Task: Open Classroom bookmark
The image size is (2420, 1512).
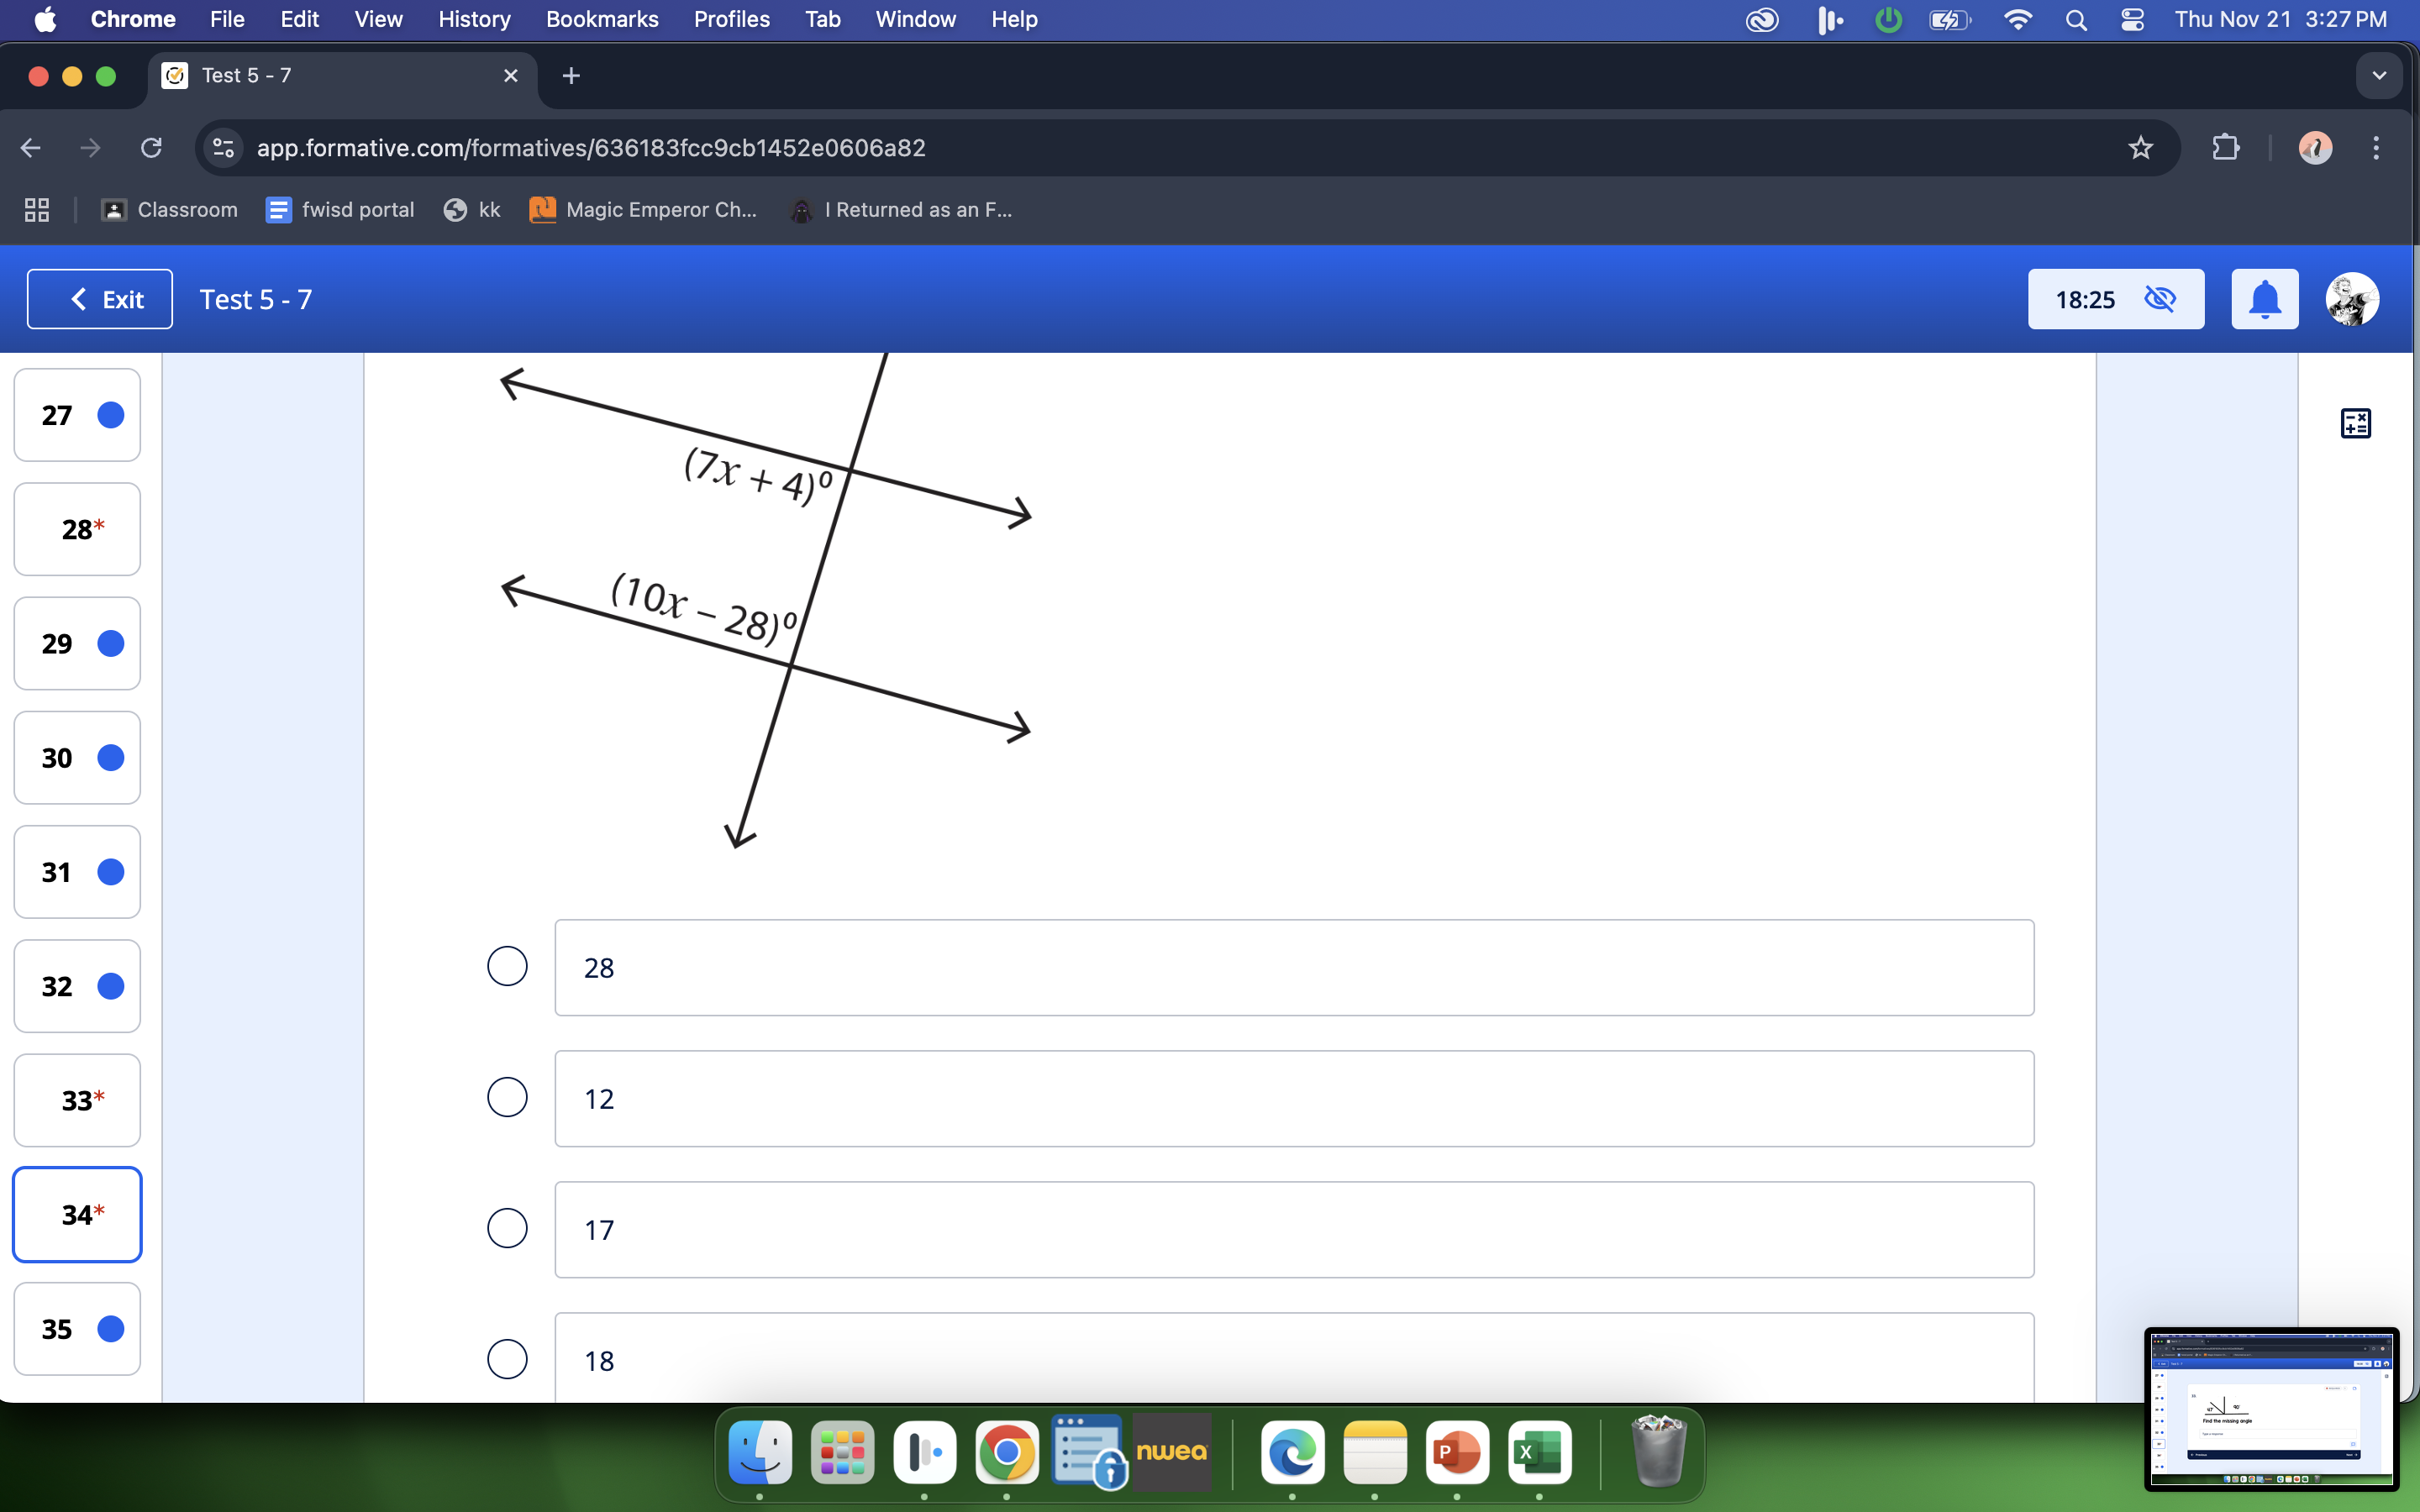Action: 170,210
